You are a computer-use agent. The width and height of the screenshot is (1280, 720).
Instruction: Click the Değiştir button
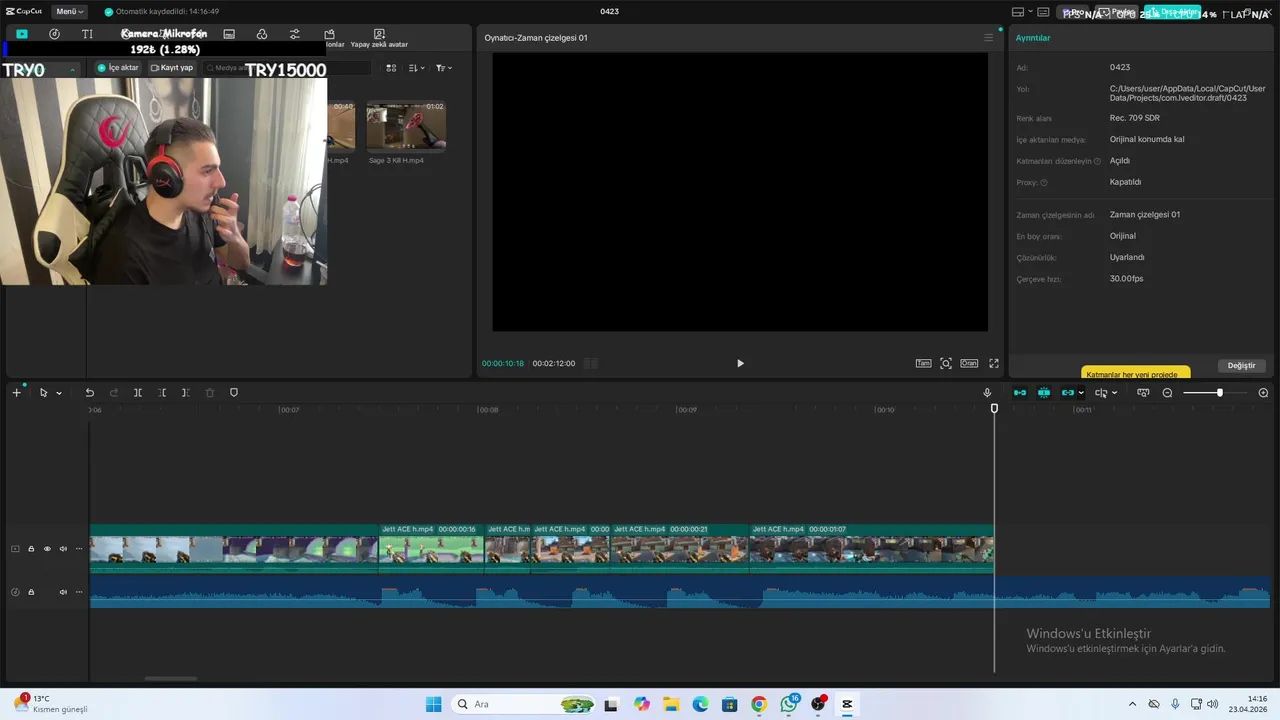coord(1241,365)
